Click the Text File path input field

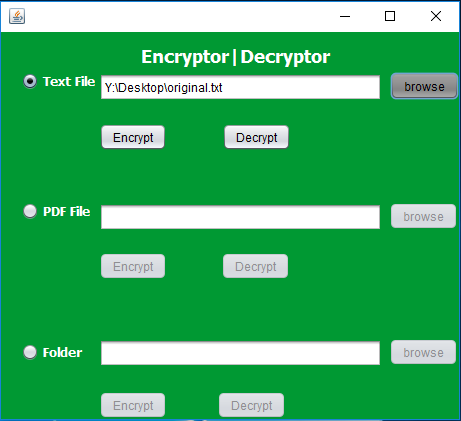point(240,87)
